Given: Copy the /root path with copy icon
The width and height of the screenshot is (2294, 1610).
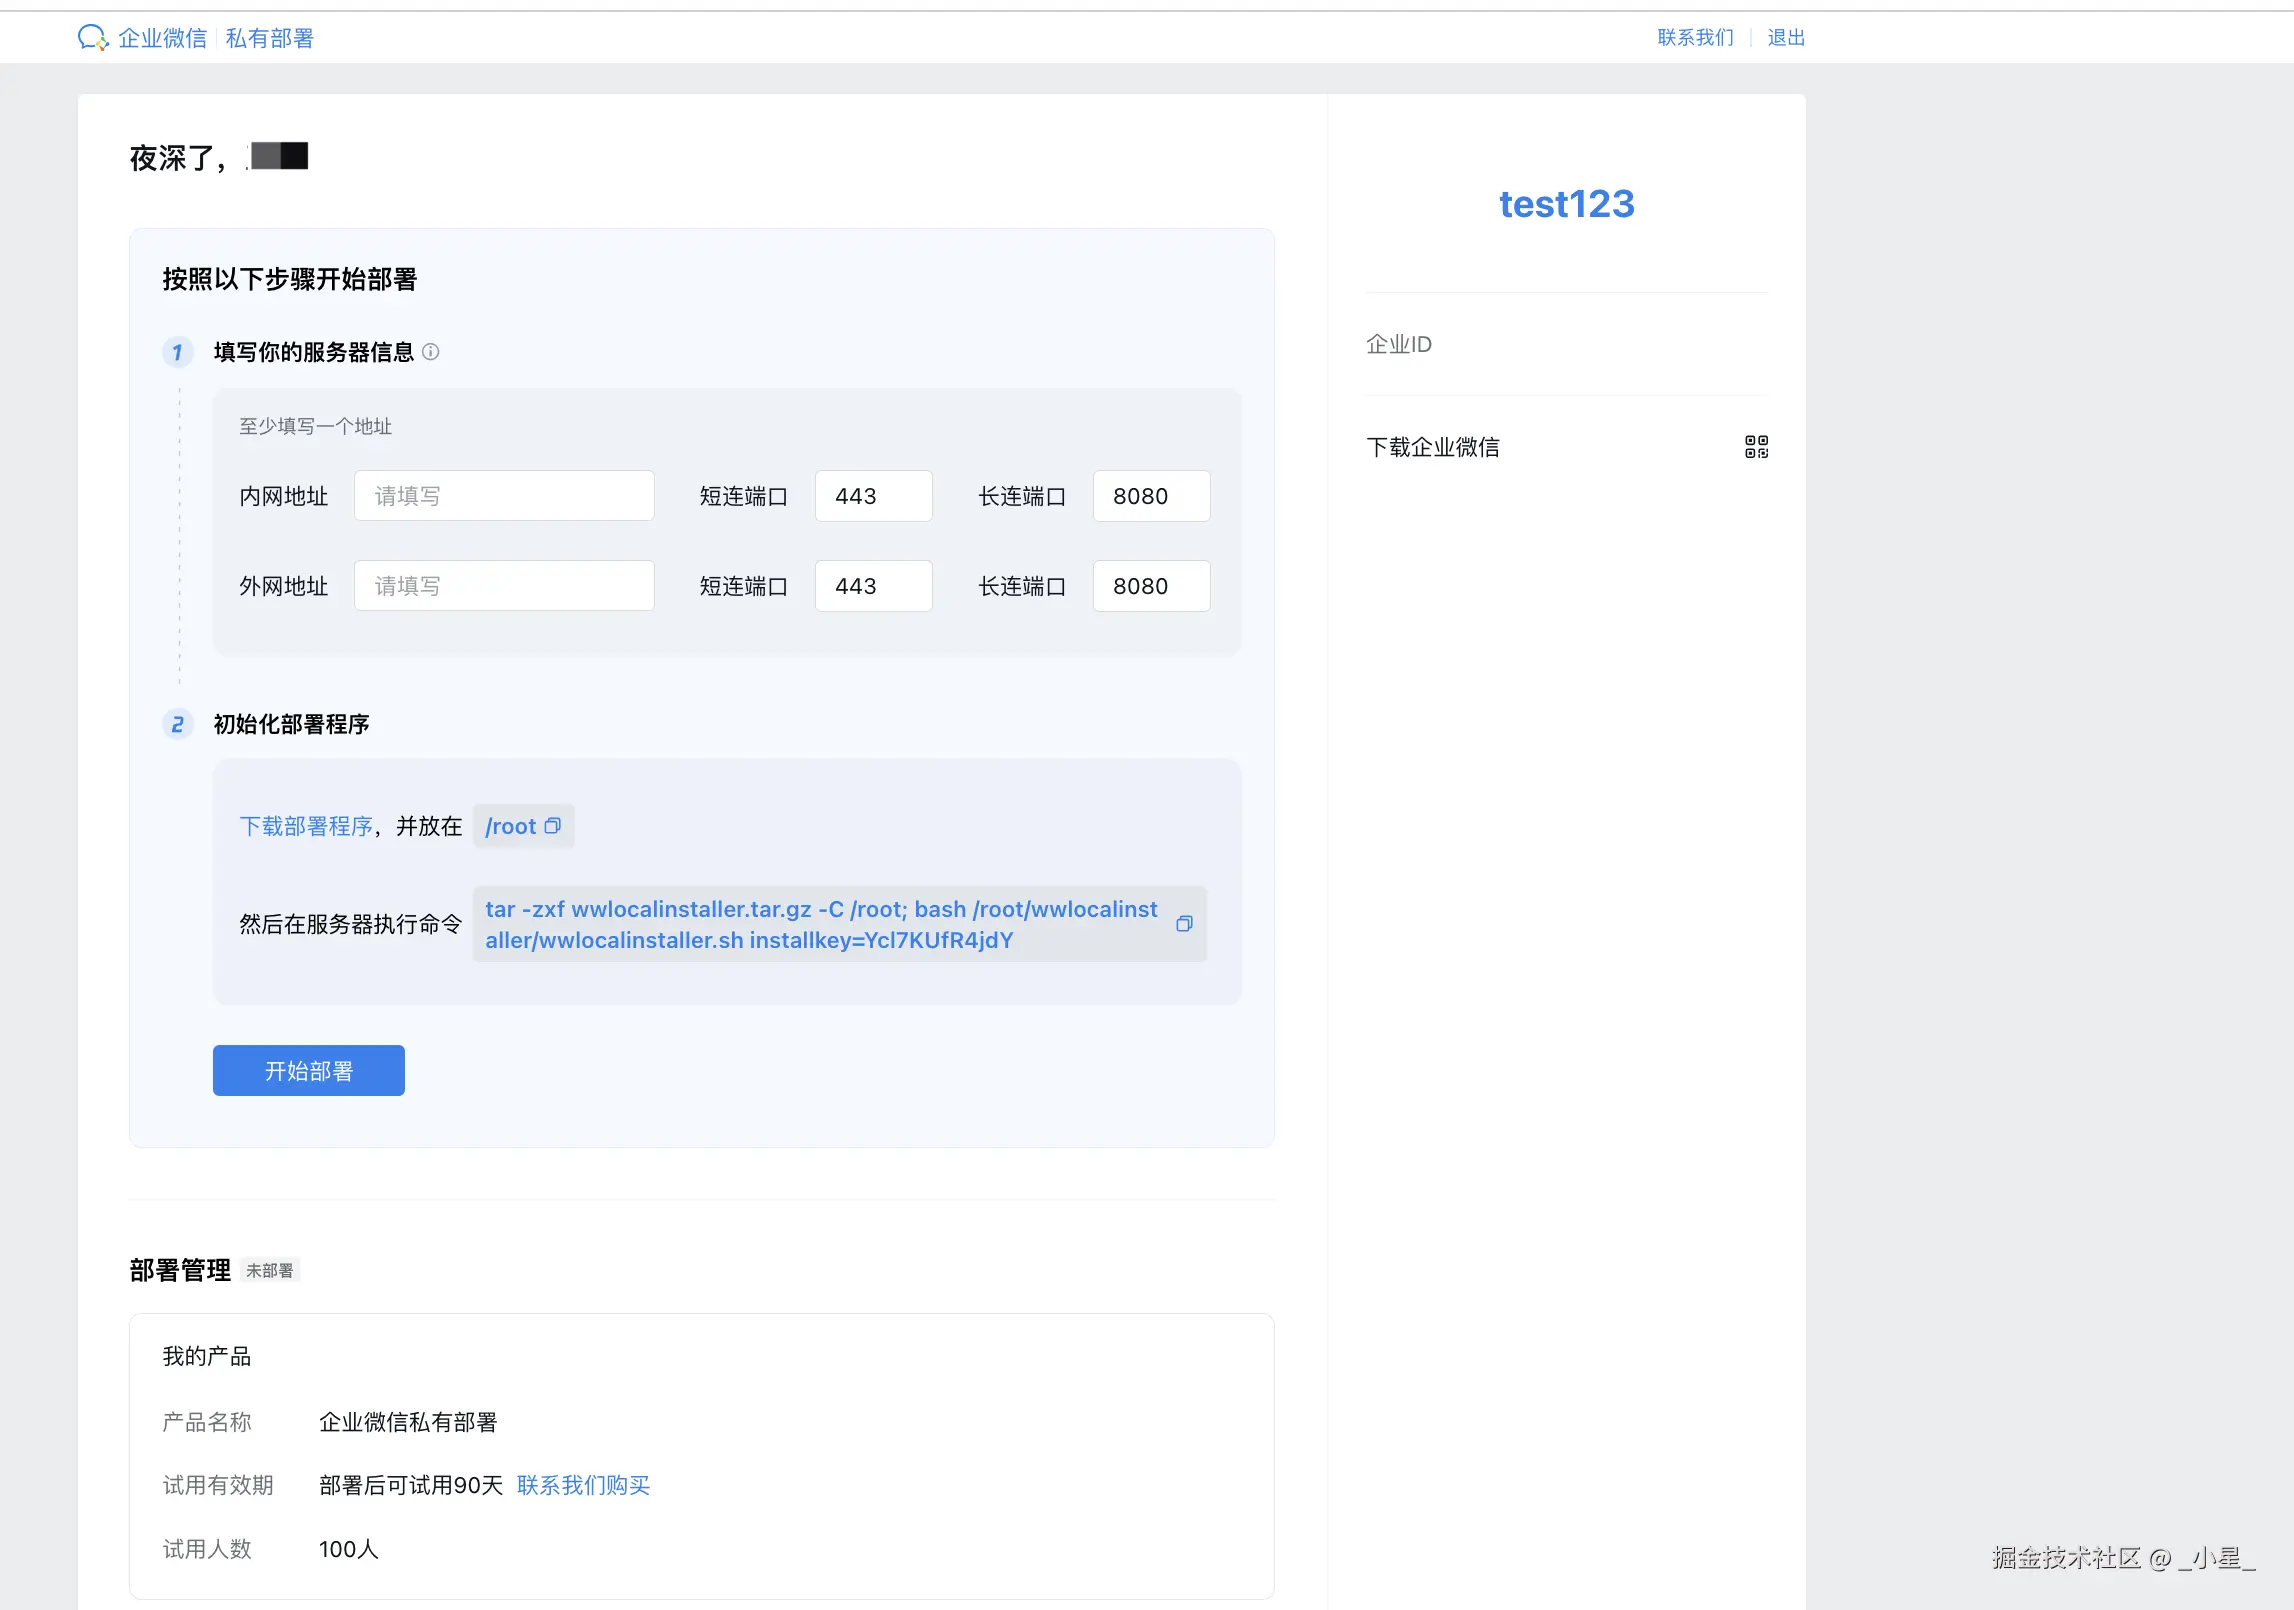Looking at the screenshot, I should tap(553, 826).
